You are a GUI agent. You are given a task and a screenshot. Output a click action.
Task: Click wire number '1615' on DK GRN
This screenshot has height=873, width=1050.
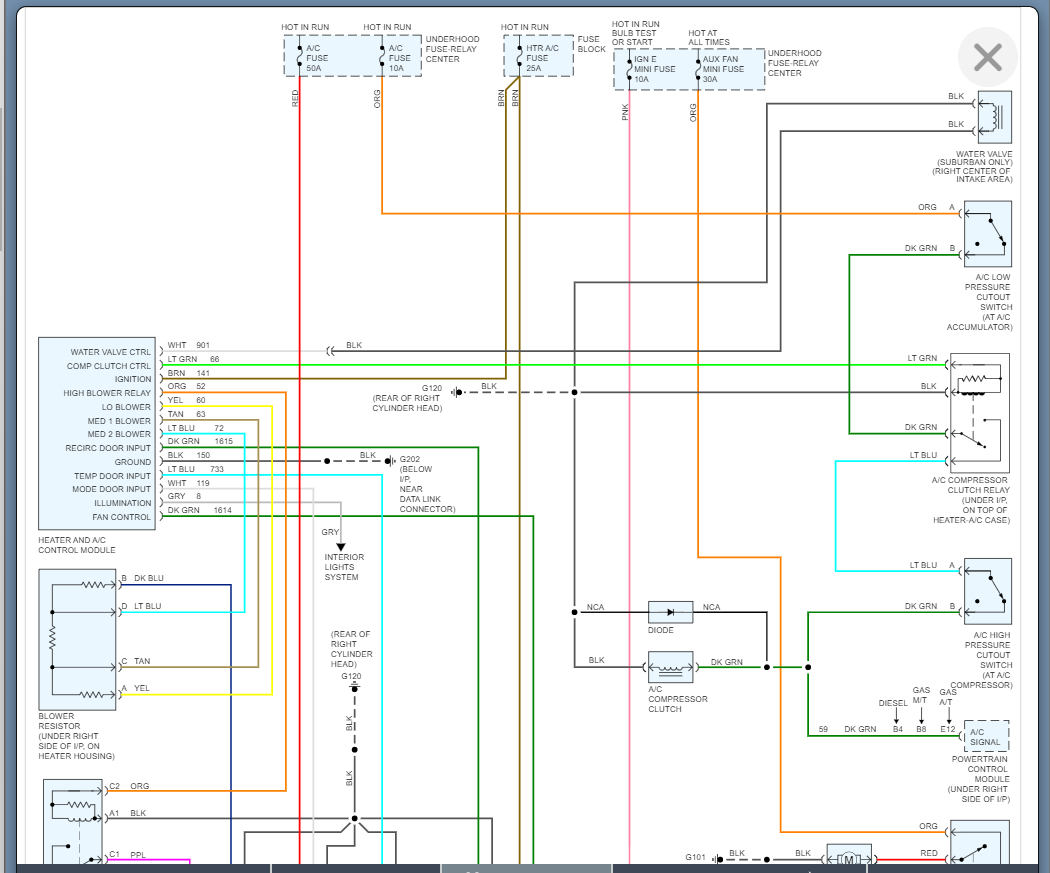coord(224,441)
